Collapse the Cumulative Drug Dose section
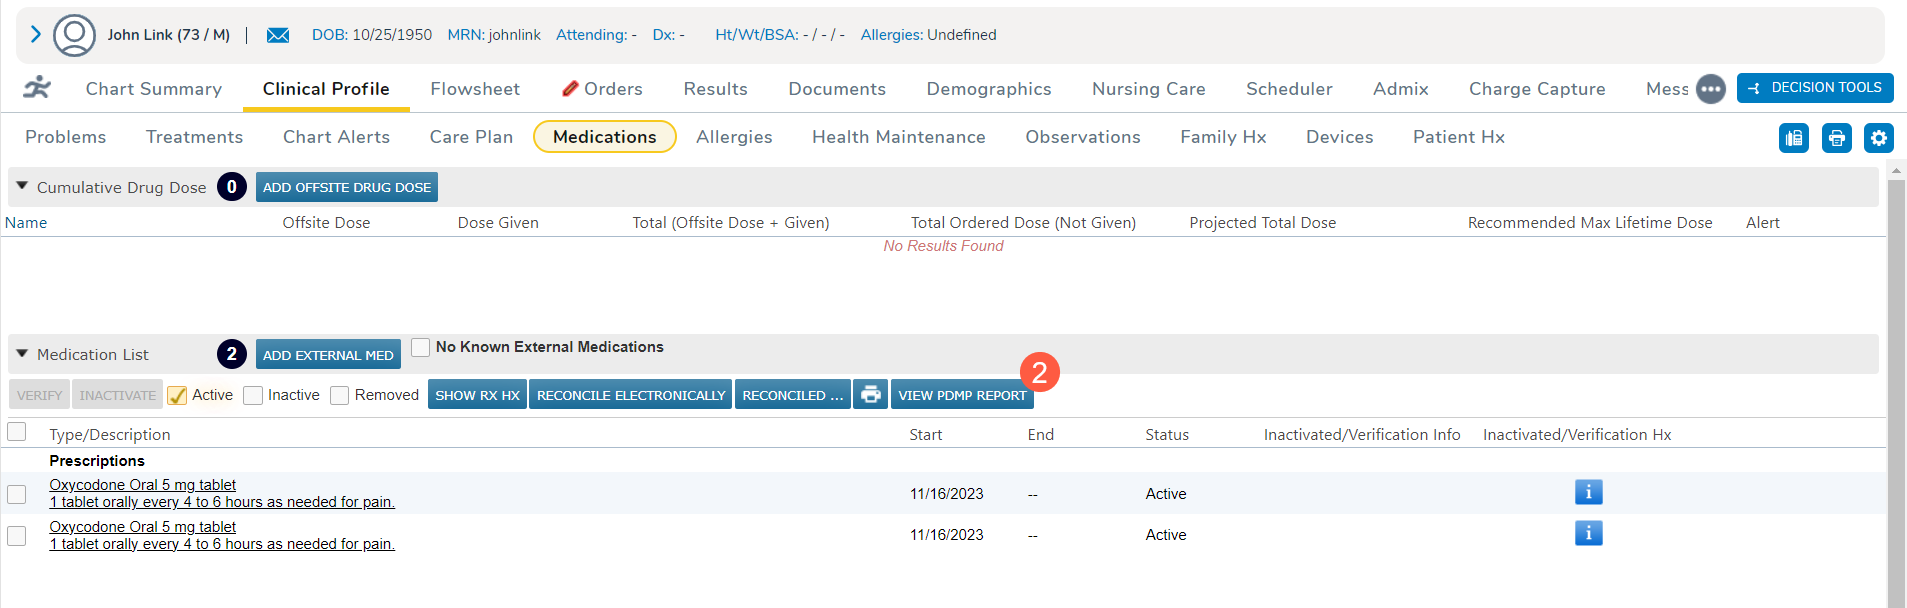Screen dimensions: 1907x608 pyautogui.click(x=22, y=186)
